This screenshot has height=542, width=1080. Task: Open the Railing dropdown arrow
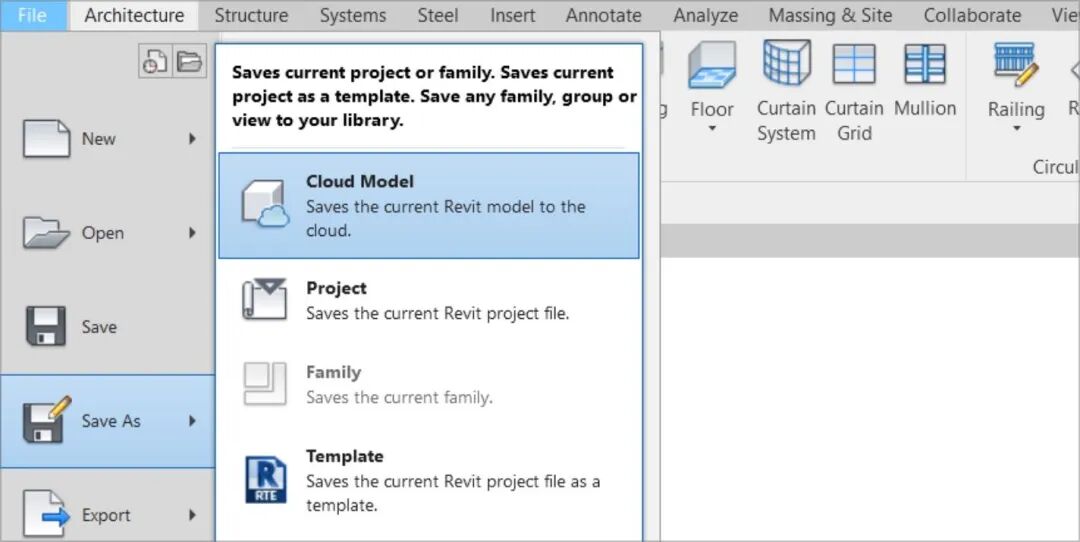[x=1016, y=129]
